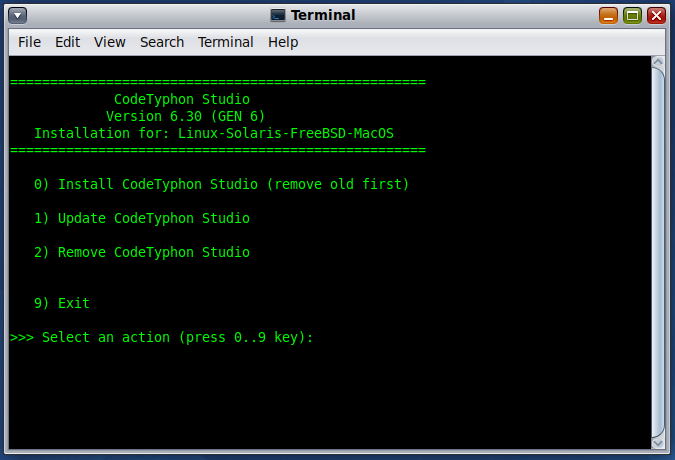Screen dimensions: 675x460
Task: Maximize the Terminal window
Action: (x=632, y=16)
